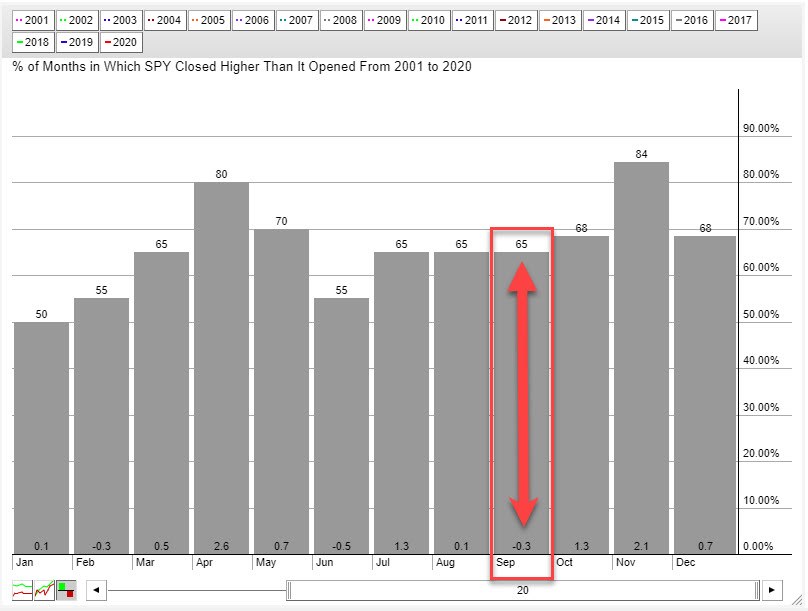
Task: Switch to the separate lines chart mode icon
Action: [22, 590]
